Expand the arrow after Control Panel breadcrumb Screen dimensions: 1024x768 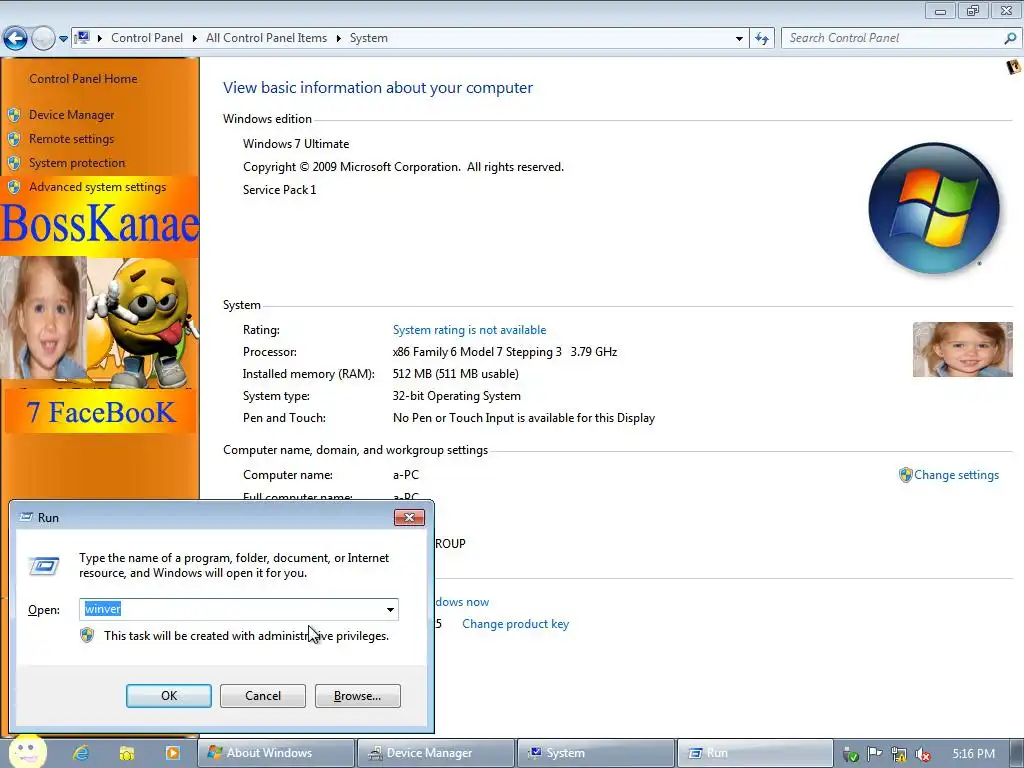[195, 39]
